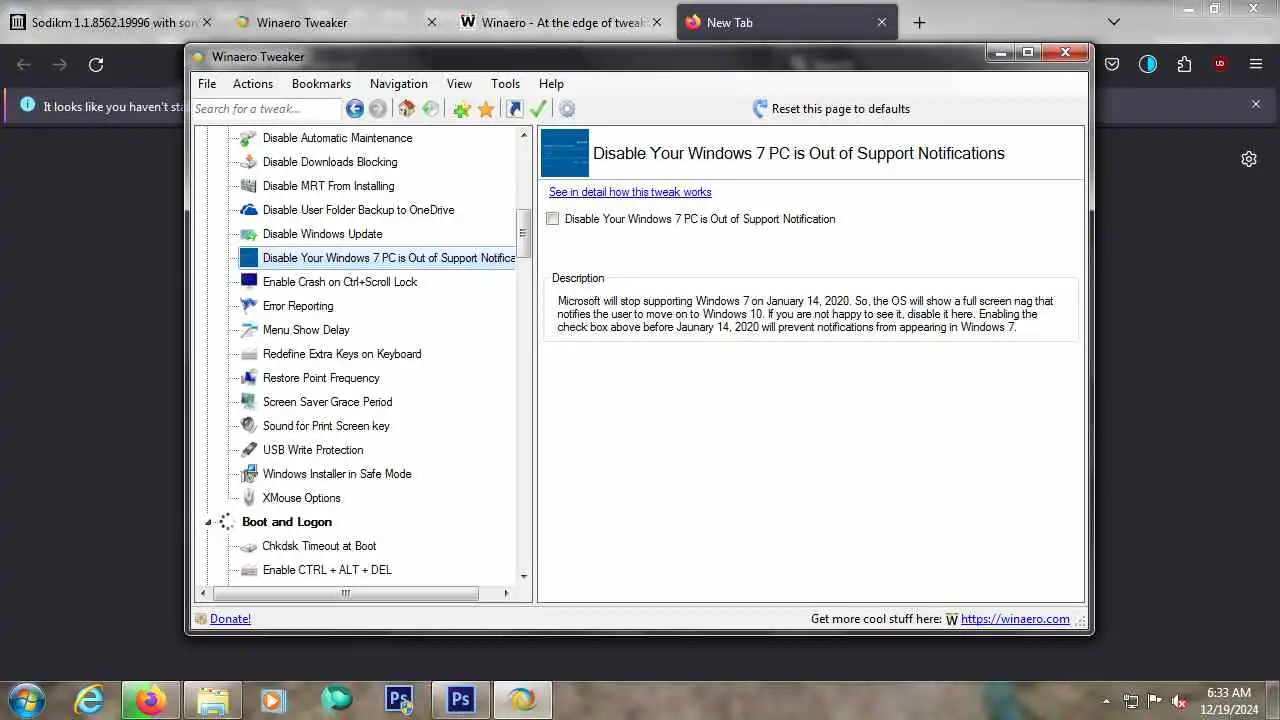Select USB Write Protection tweak
1280x720 pixels.
coord(313,450)
